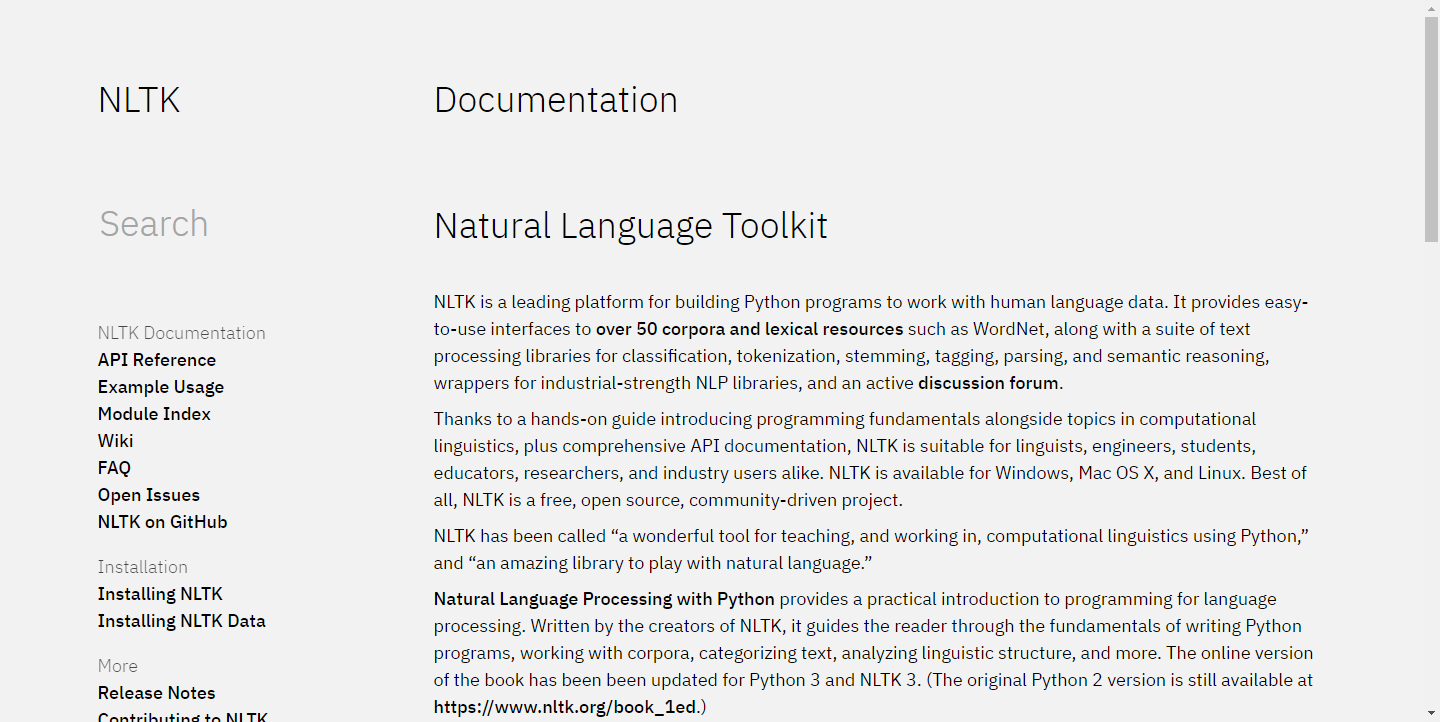Go to Installing NLTK page
This screenshot has width=1440, height=722.
pyautogui.click(x=160, y=594)
